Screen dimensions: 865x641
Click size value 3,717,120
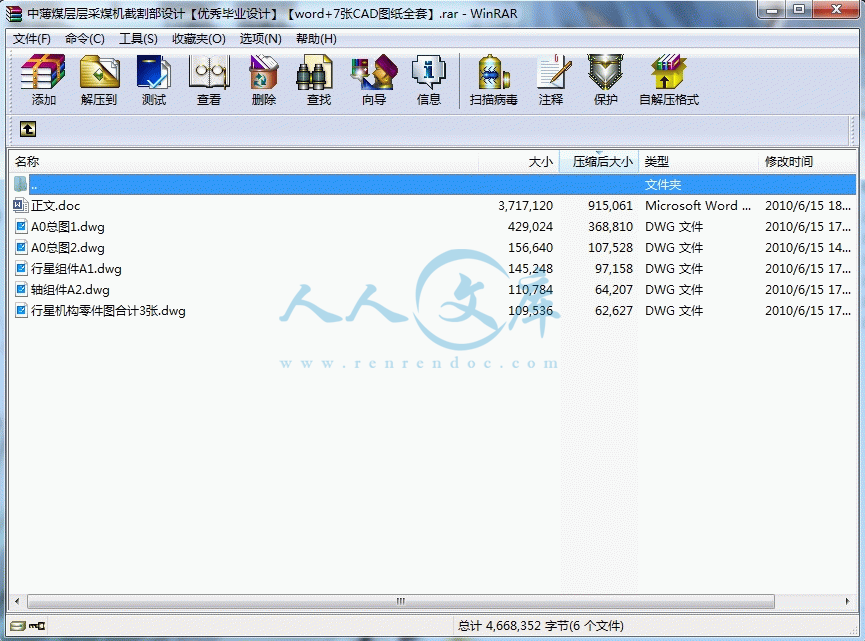point(525,206)
